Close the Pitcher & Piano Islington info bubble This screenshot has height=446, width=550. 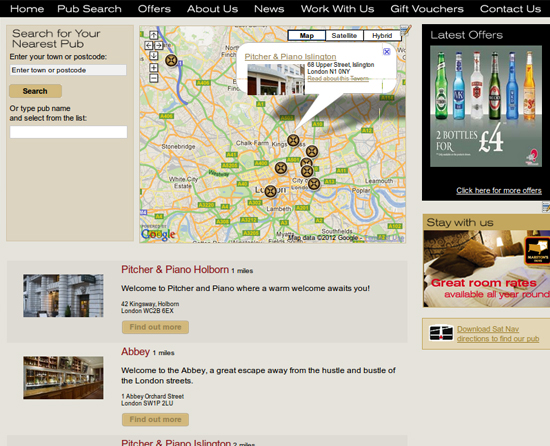point(387,52)
